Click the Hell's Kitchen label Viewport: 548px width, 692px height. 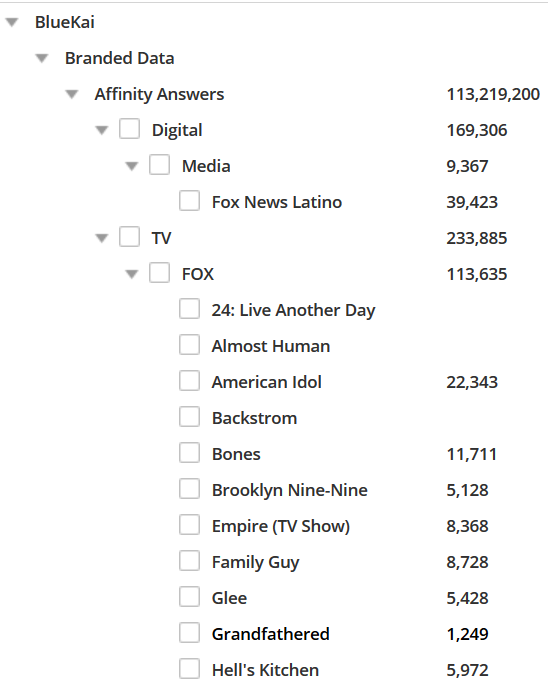pyautogui.click(x=265, y=670)
